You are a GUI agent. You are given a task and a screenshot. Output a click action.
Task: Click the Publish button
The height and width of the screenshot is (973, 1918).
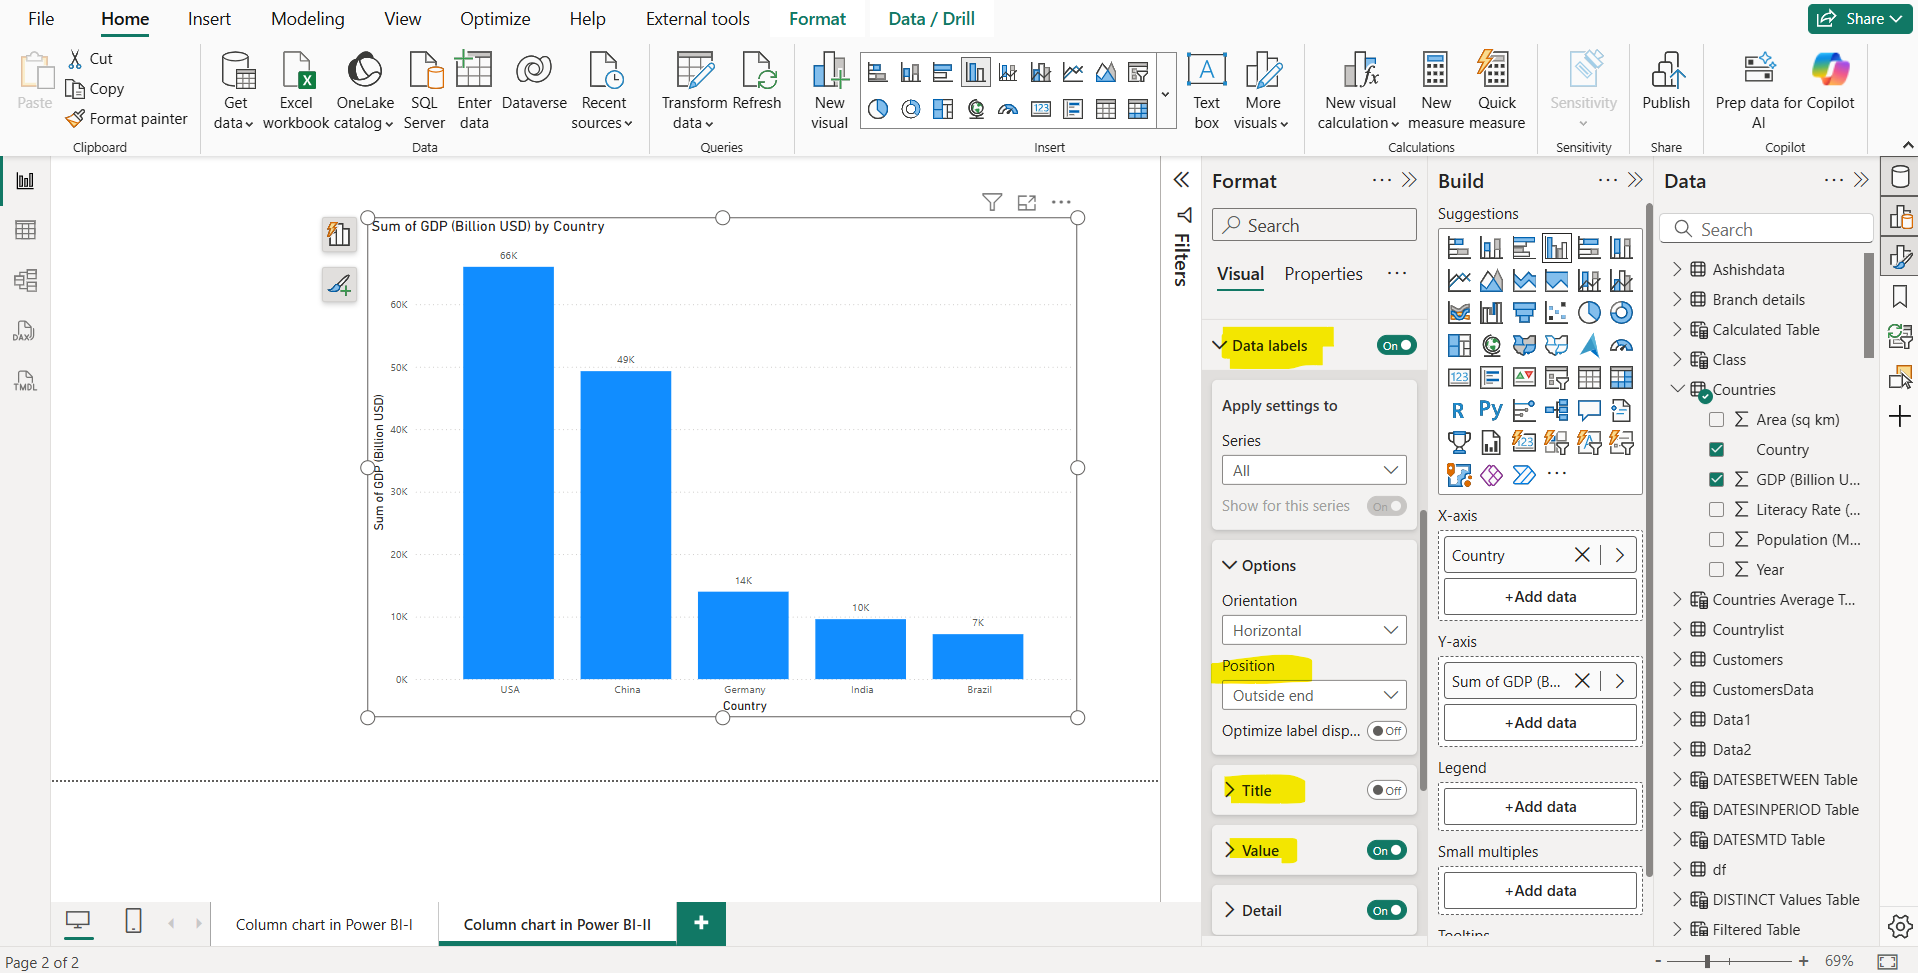(1665, 88)
